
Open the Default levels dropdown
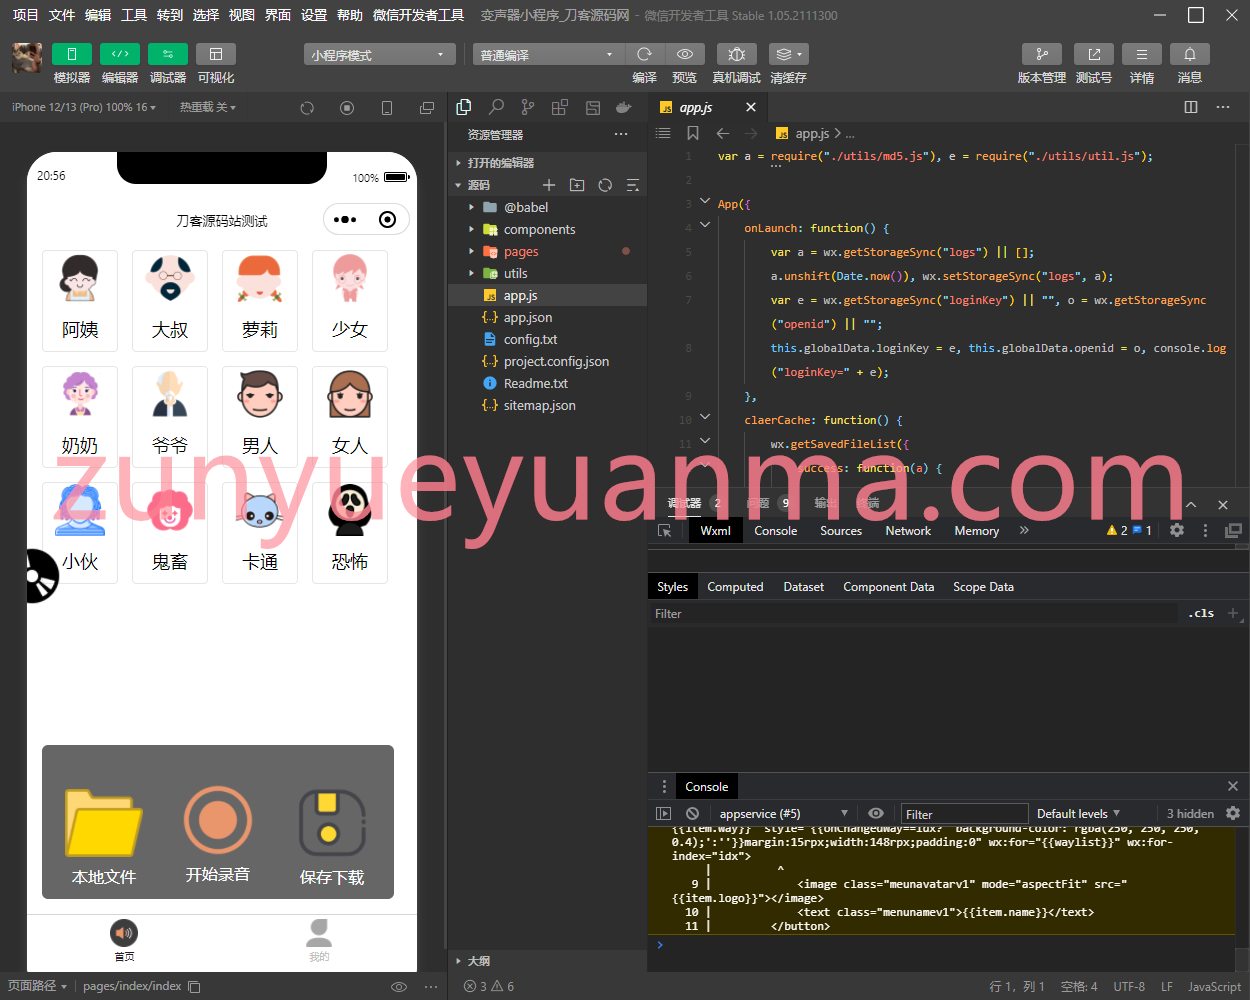click(1078, 814)
